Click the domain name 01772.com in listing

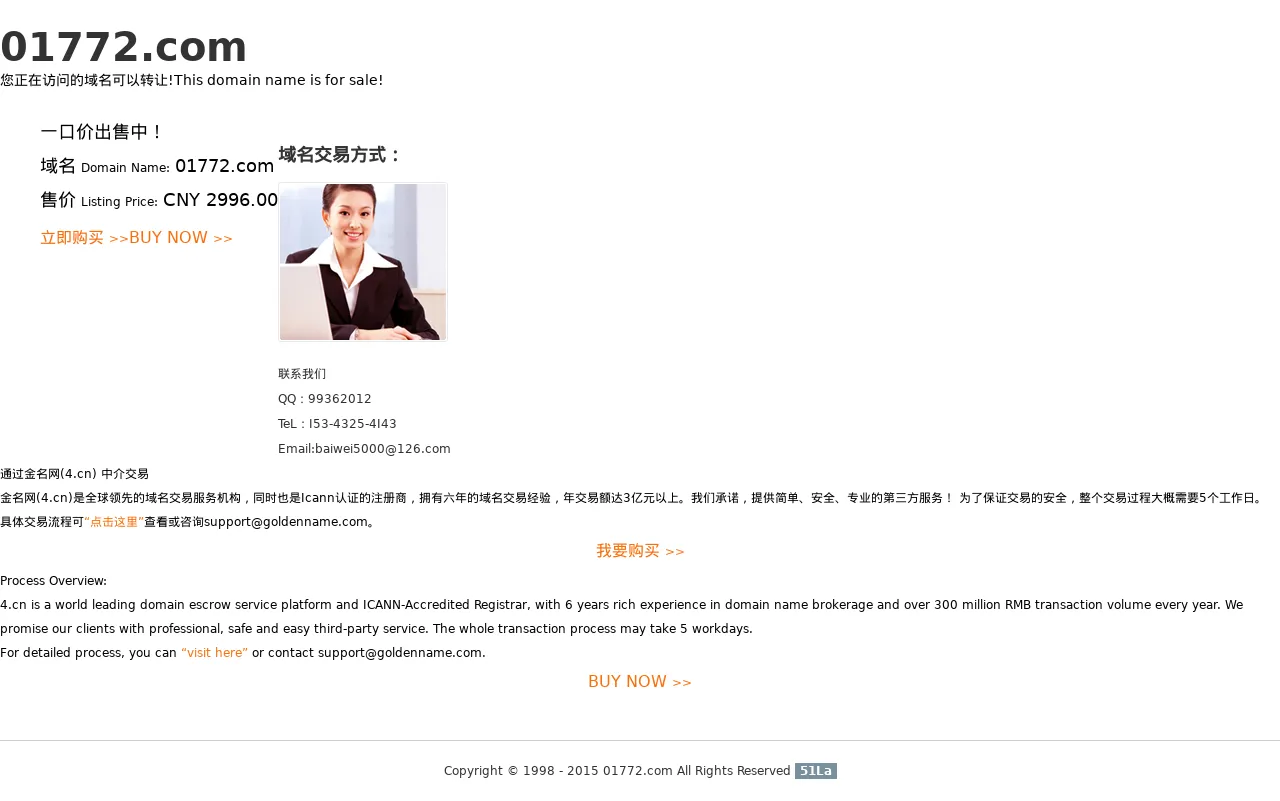pyautogui.click(x=224, y=166)
